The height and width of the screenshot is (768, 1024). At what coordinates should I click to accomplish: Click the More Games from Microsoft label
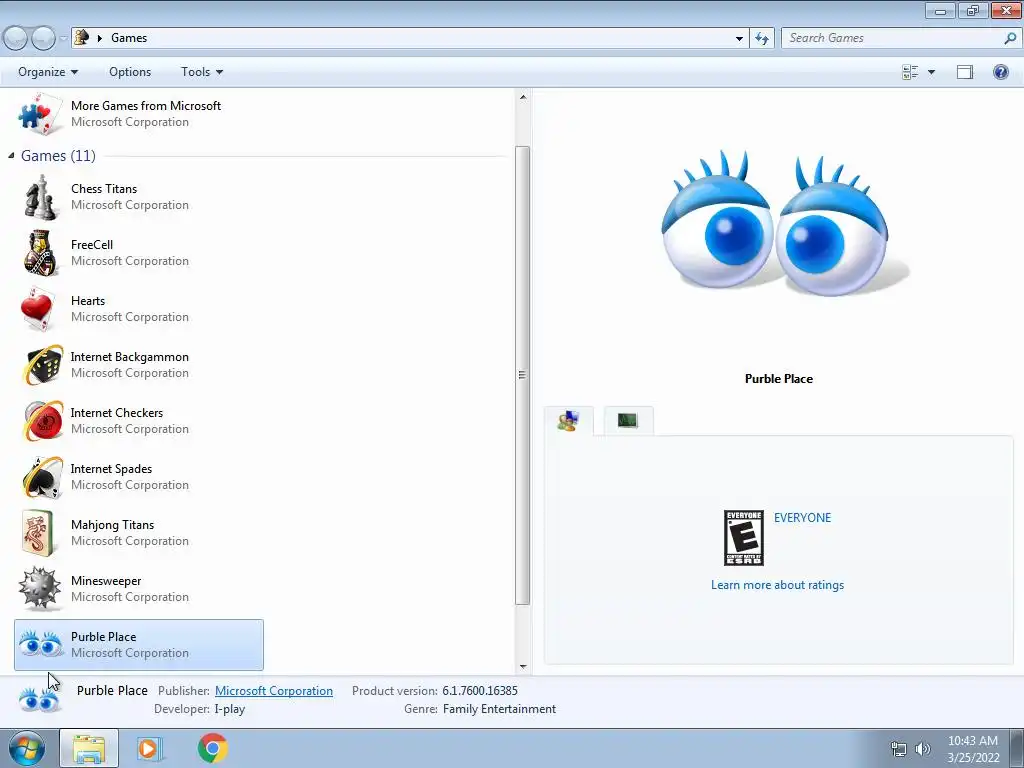[146, 106]
